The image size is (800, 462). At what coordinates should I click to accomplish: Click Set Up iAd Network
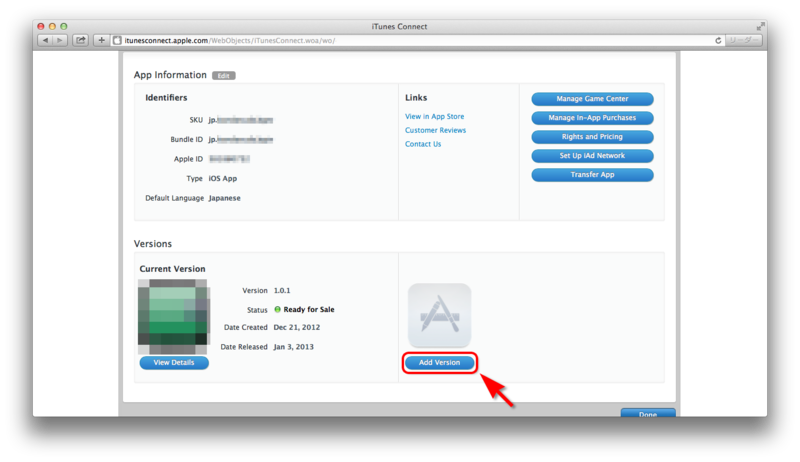tap(592, 156)
